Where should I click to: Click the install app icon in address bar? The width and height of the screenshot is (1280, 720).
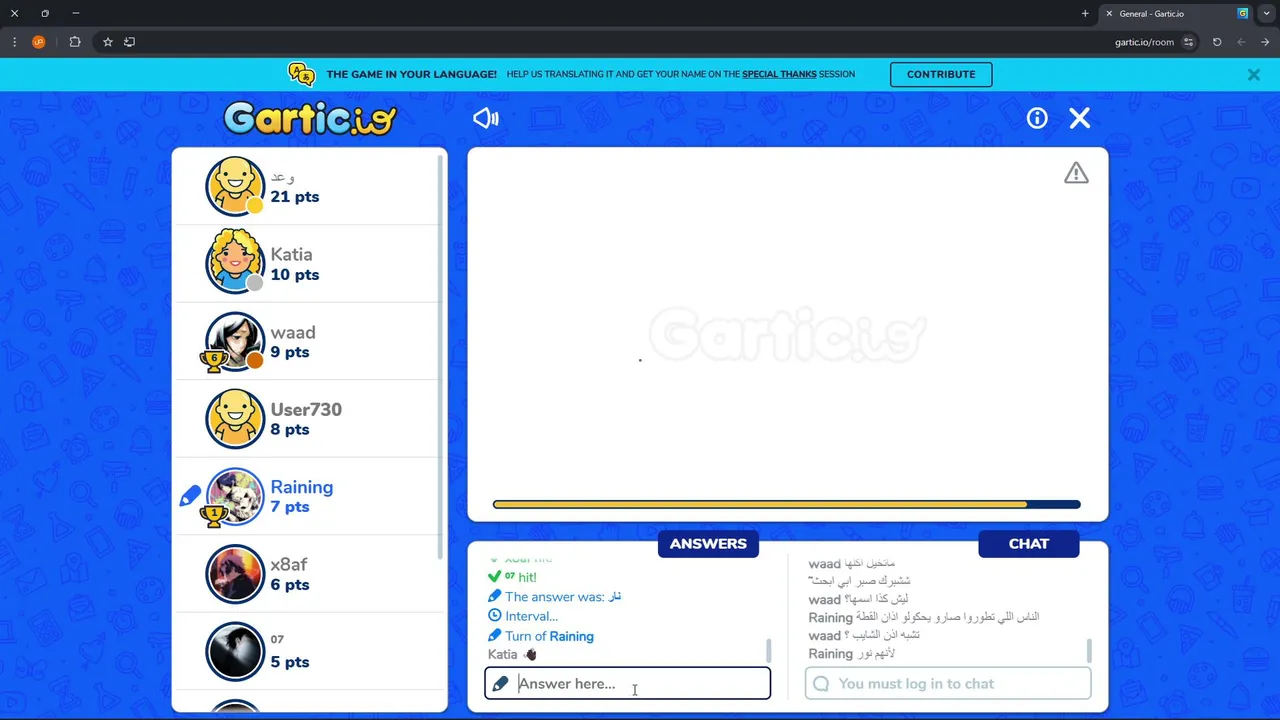coord(129,42)
